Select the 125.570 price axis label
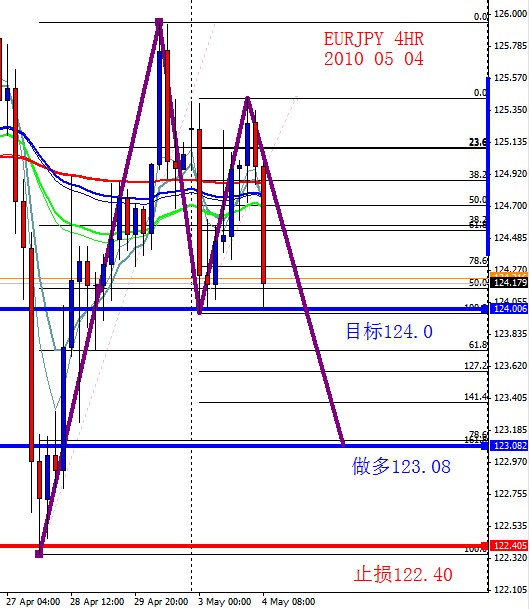 tap(511, 78)
